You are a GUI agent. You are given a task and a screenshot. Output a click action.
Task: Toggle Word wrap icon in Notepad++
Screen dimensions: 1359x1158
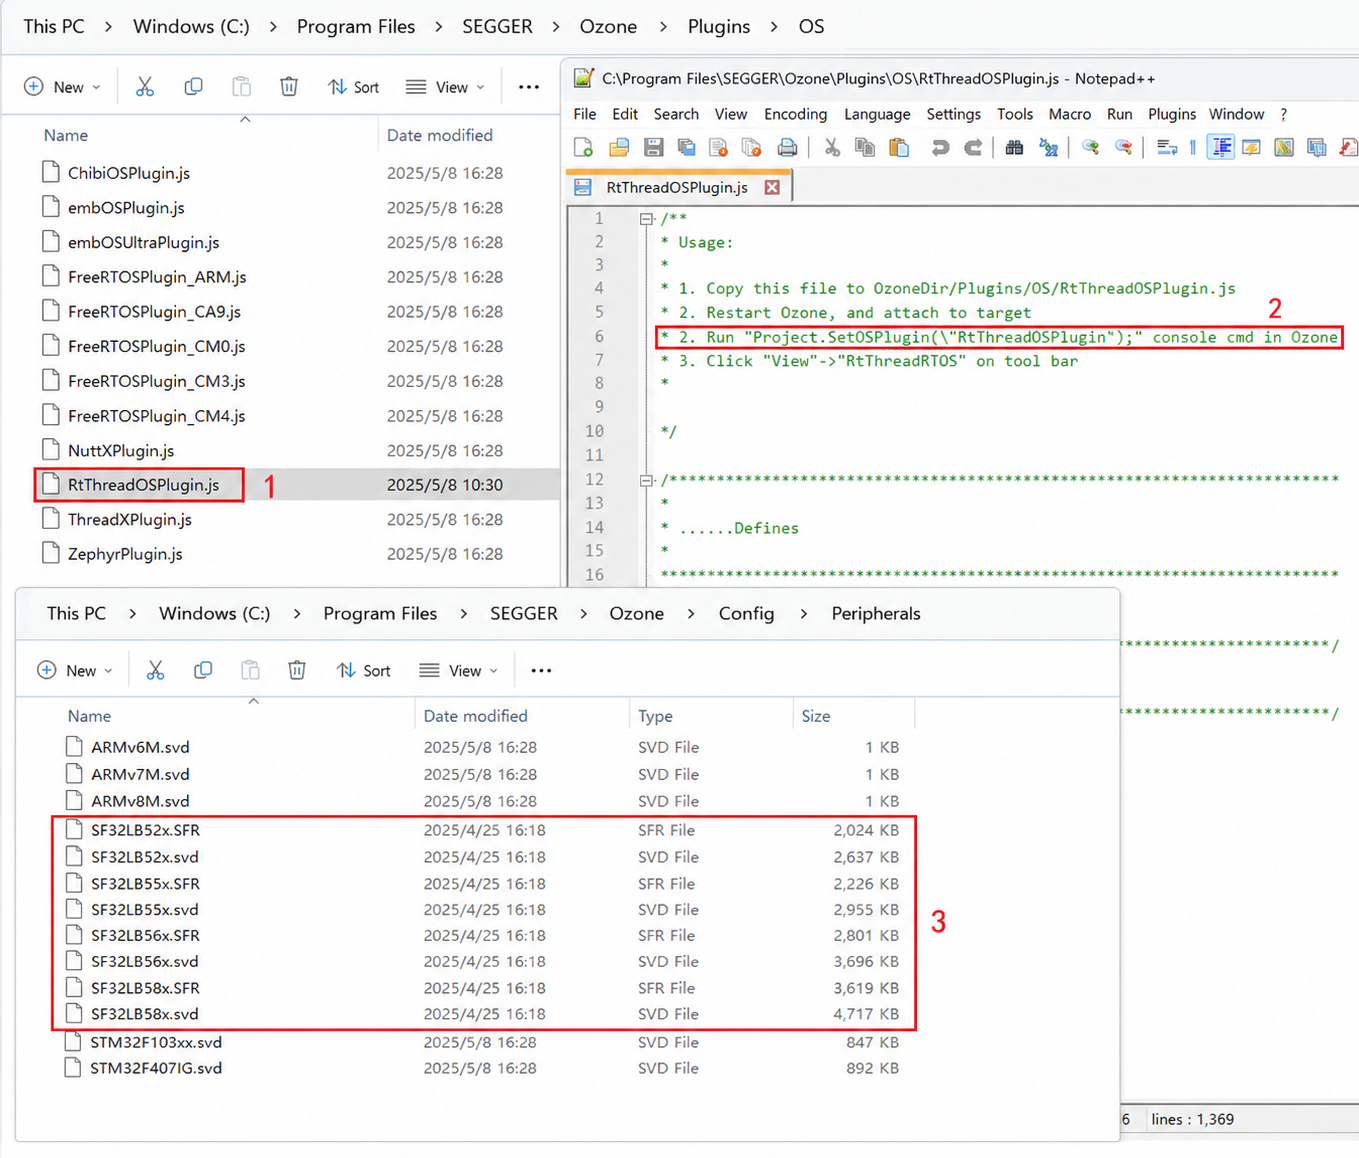pos(1167,148)
